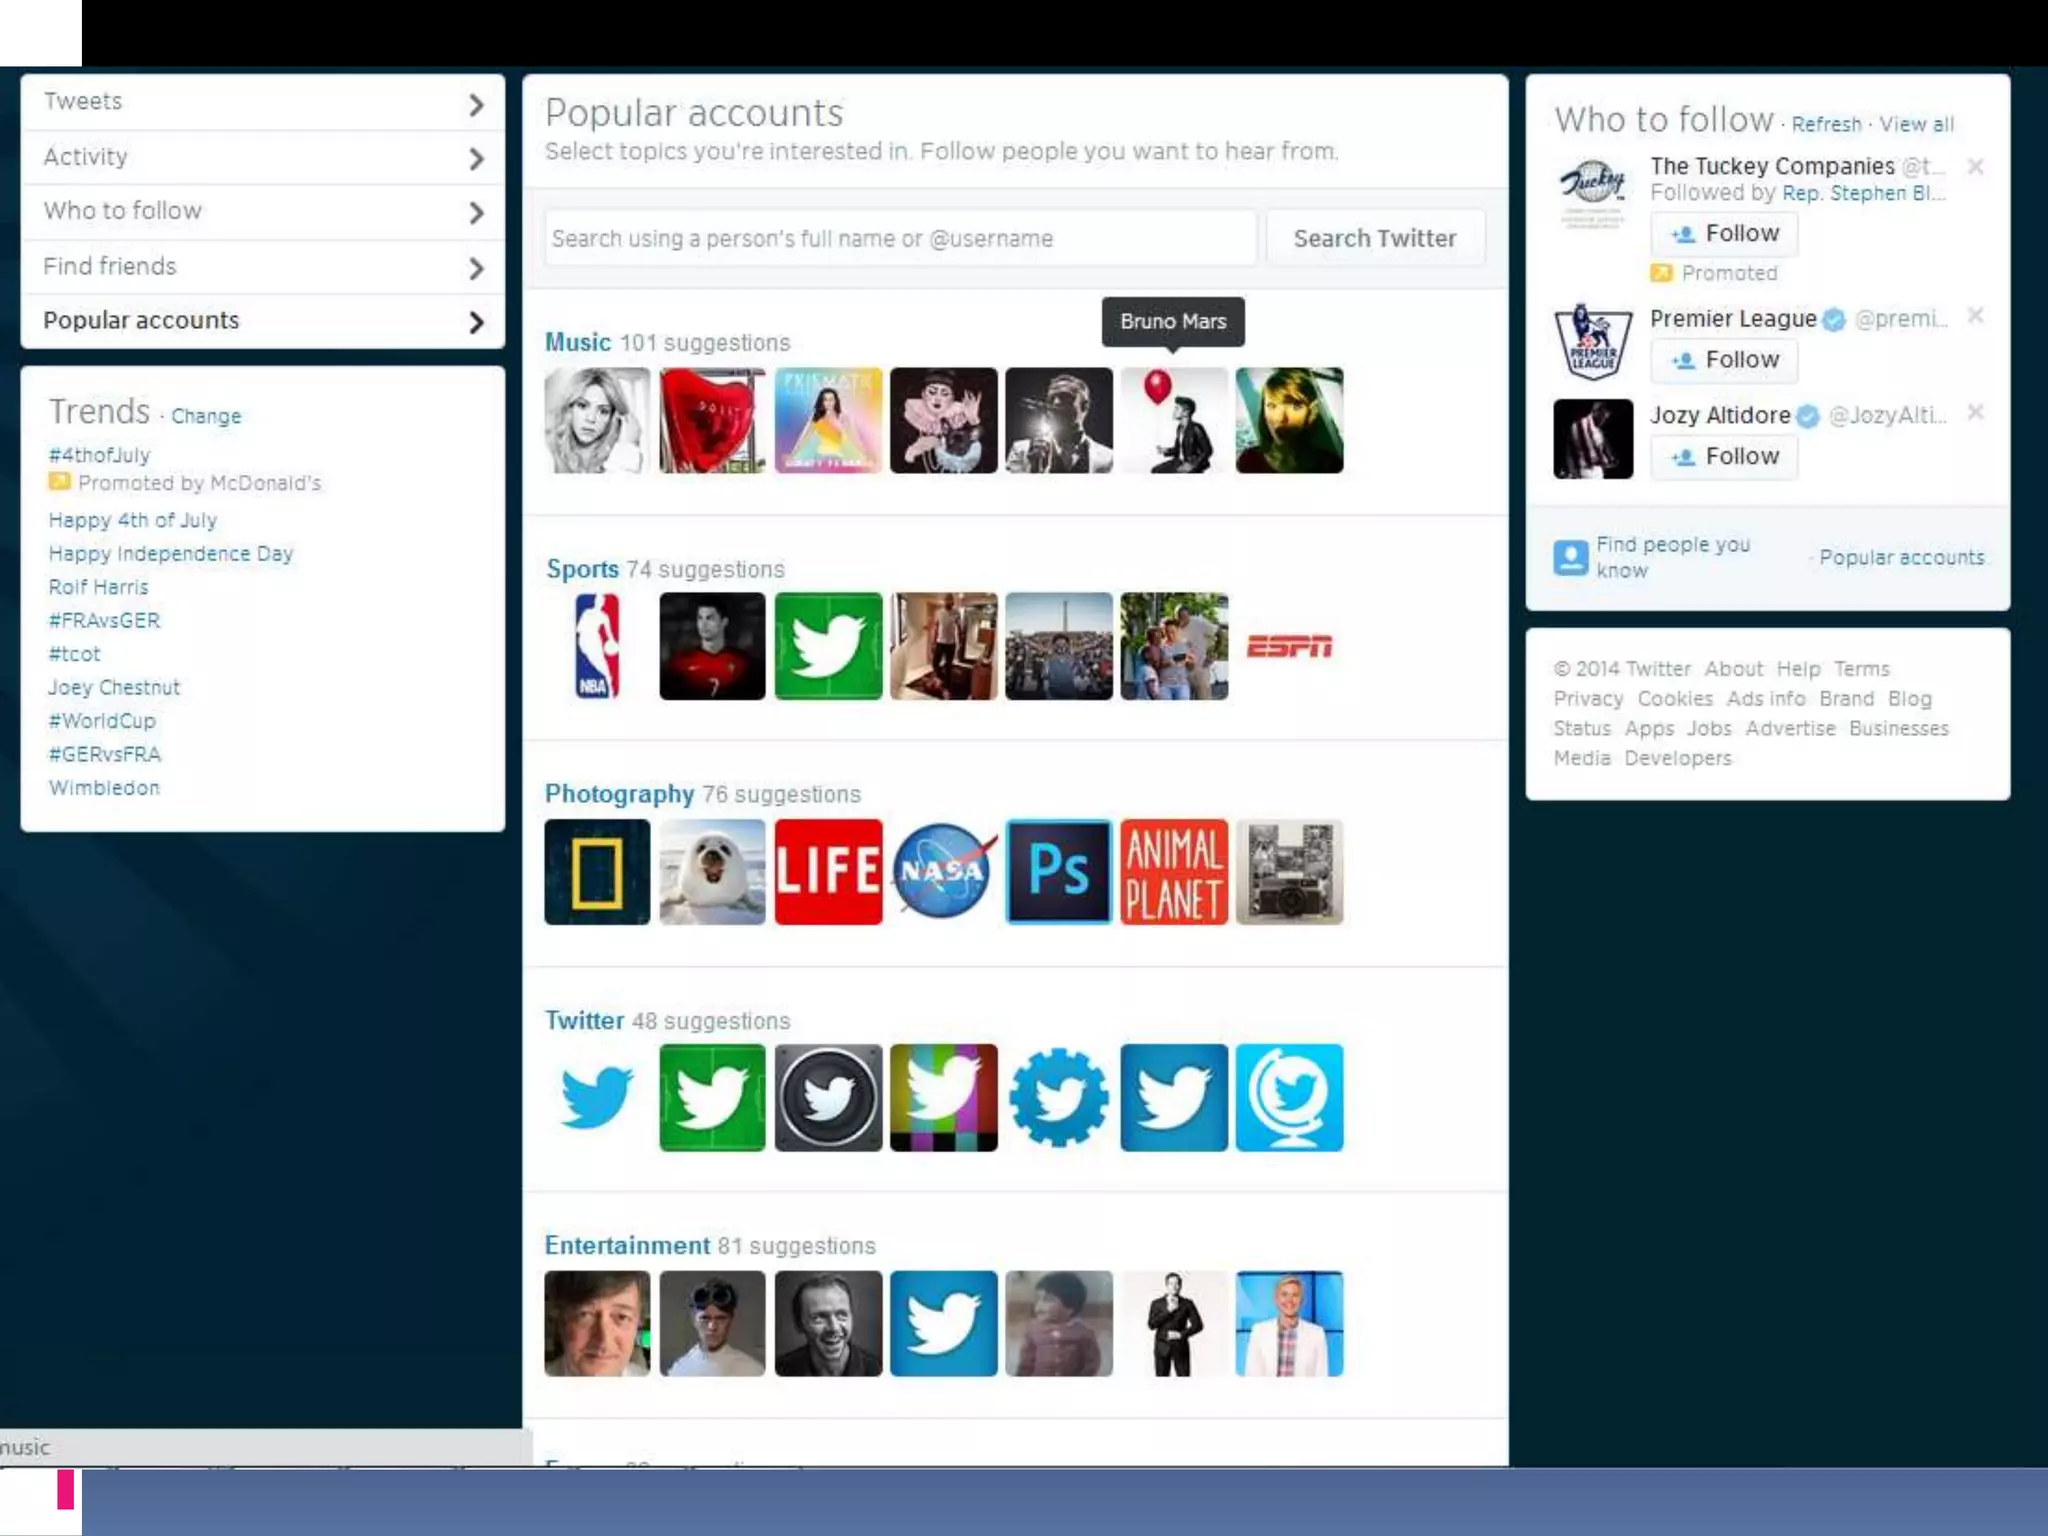Open the #FRAvsGER trend

click(104, 620)
